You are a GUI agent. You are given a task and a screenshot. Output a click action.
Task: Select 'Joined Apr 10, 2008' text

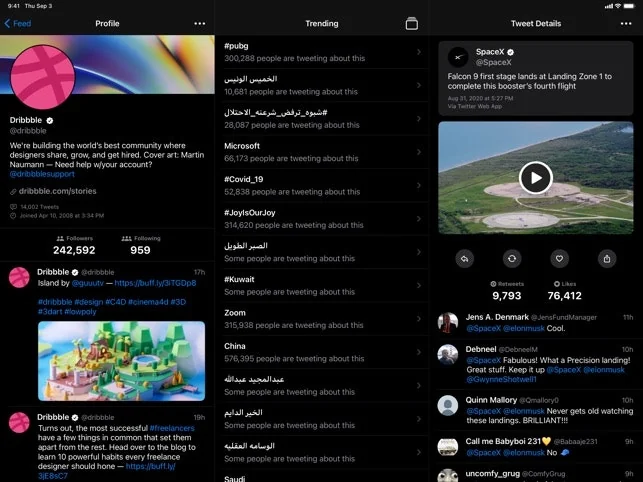[x=62, y=215]
